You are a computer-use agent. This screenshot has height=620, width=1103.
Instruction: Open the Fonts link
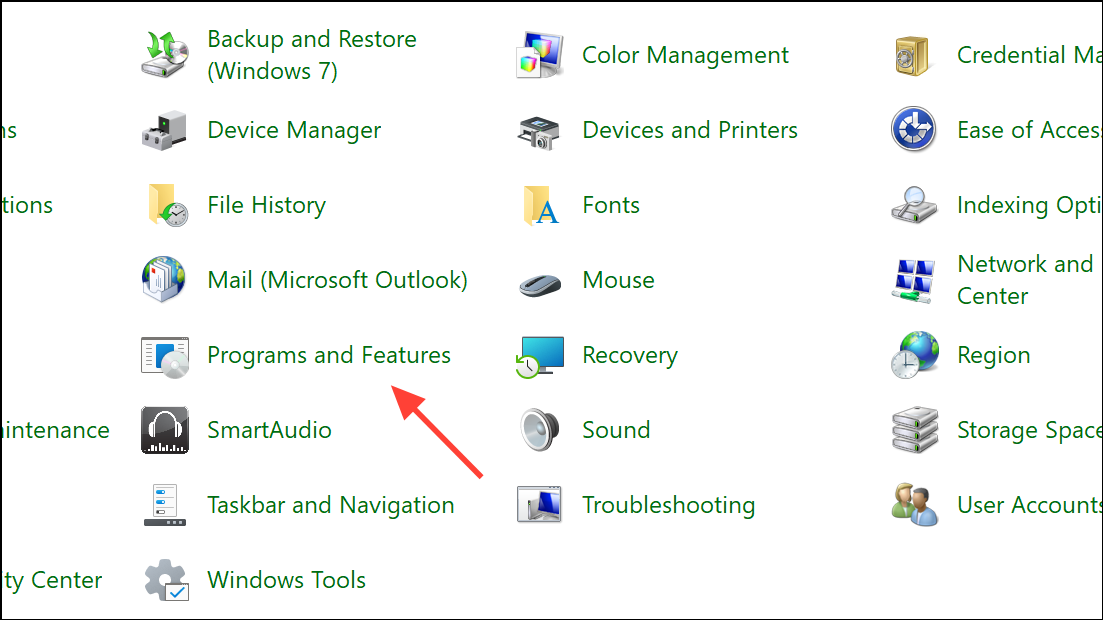click(x=611, y=206)
